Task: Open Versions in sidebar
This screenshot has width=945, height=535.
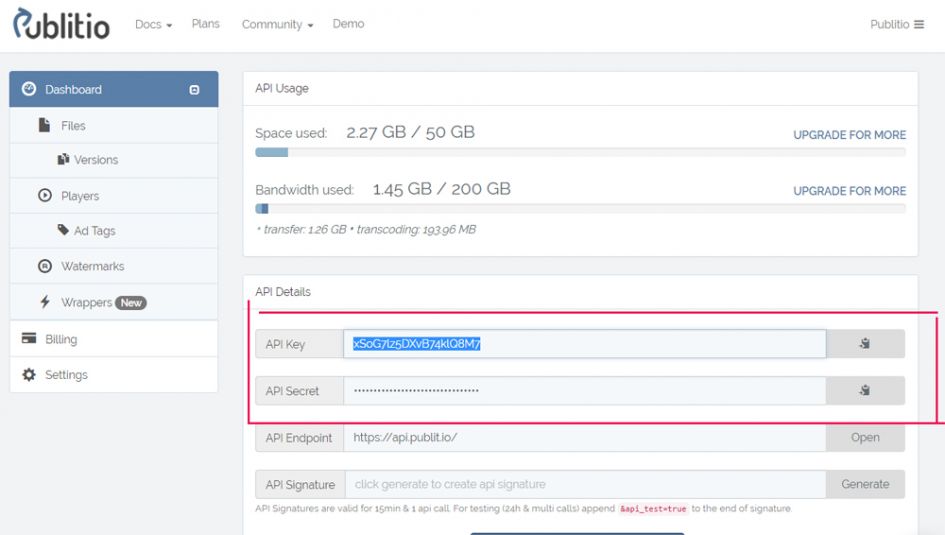Action: pos(114,160)
